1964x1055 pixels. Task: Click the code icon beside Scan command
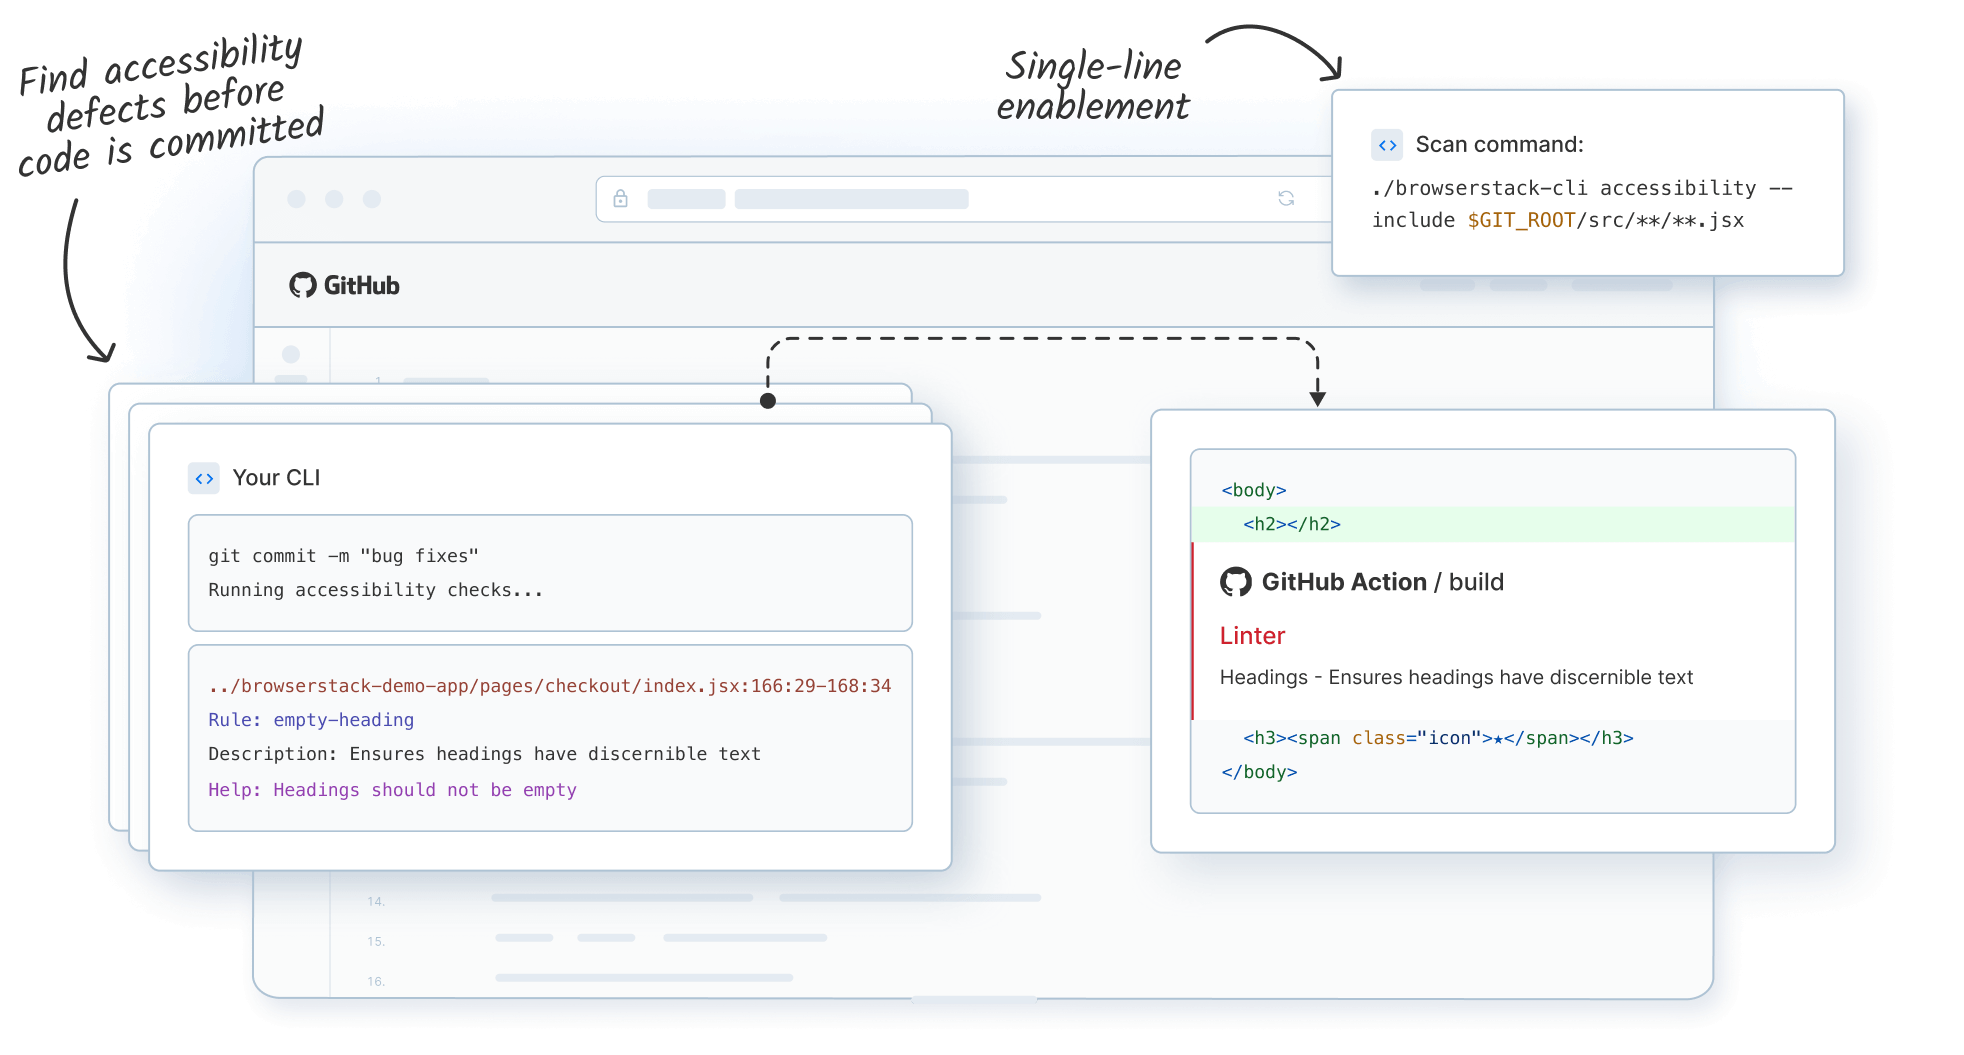1386,144
